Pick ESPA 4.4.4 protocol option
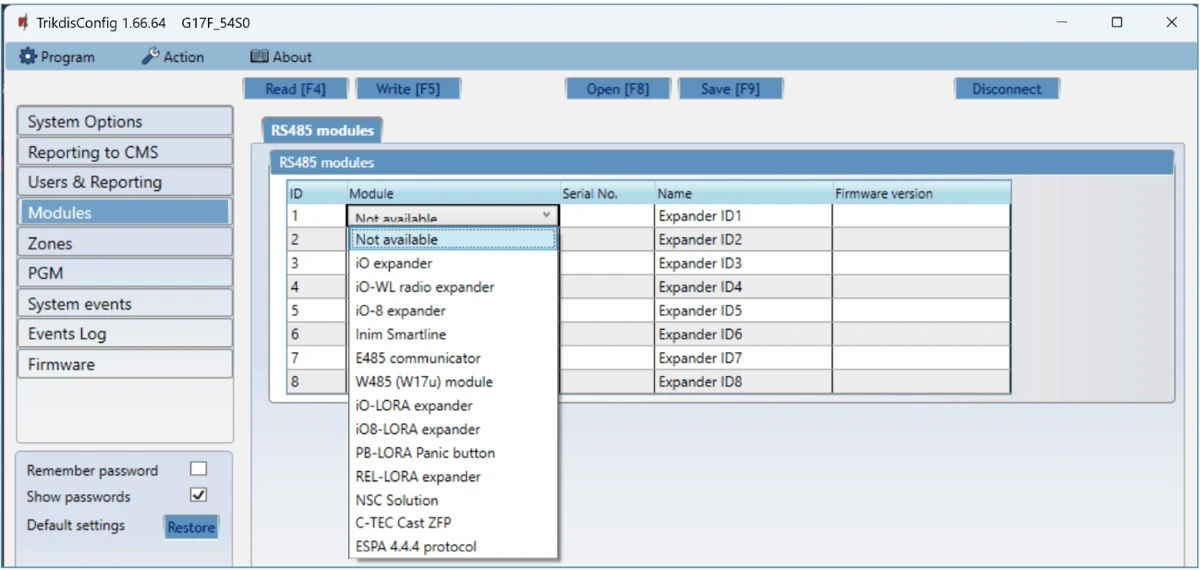1200x570 pixels. [x=416, y=547]
